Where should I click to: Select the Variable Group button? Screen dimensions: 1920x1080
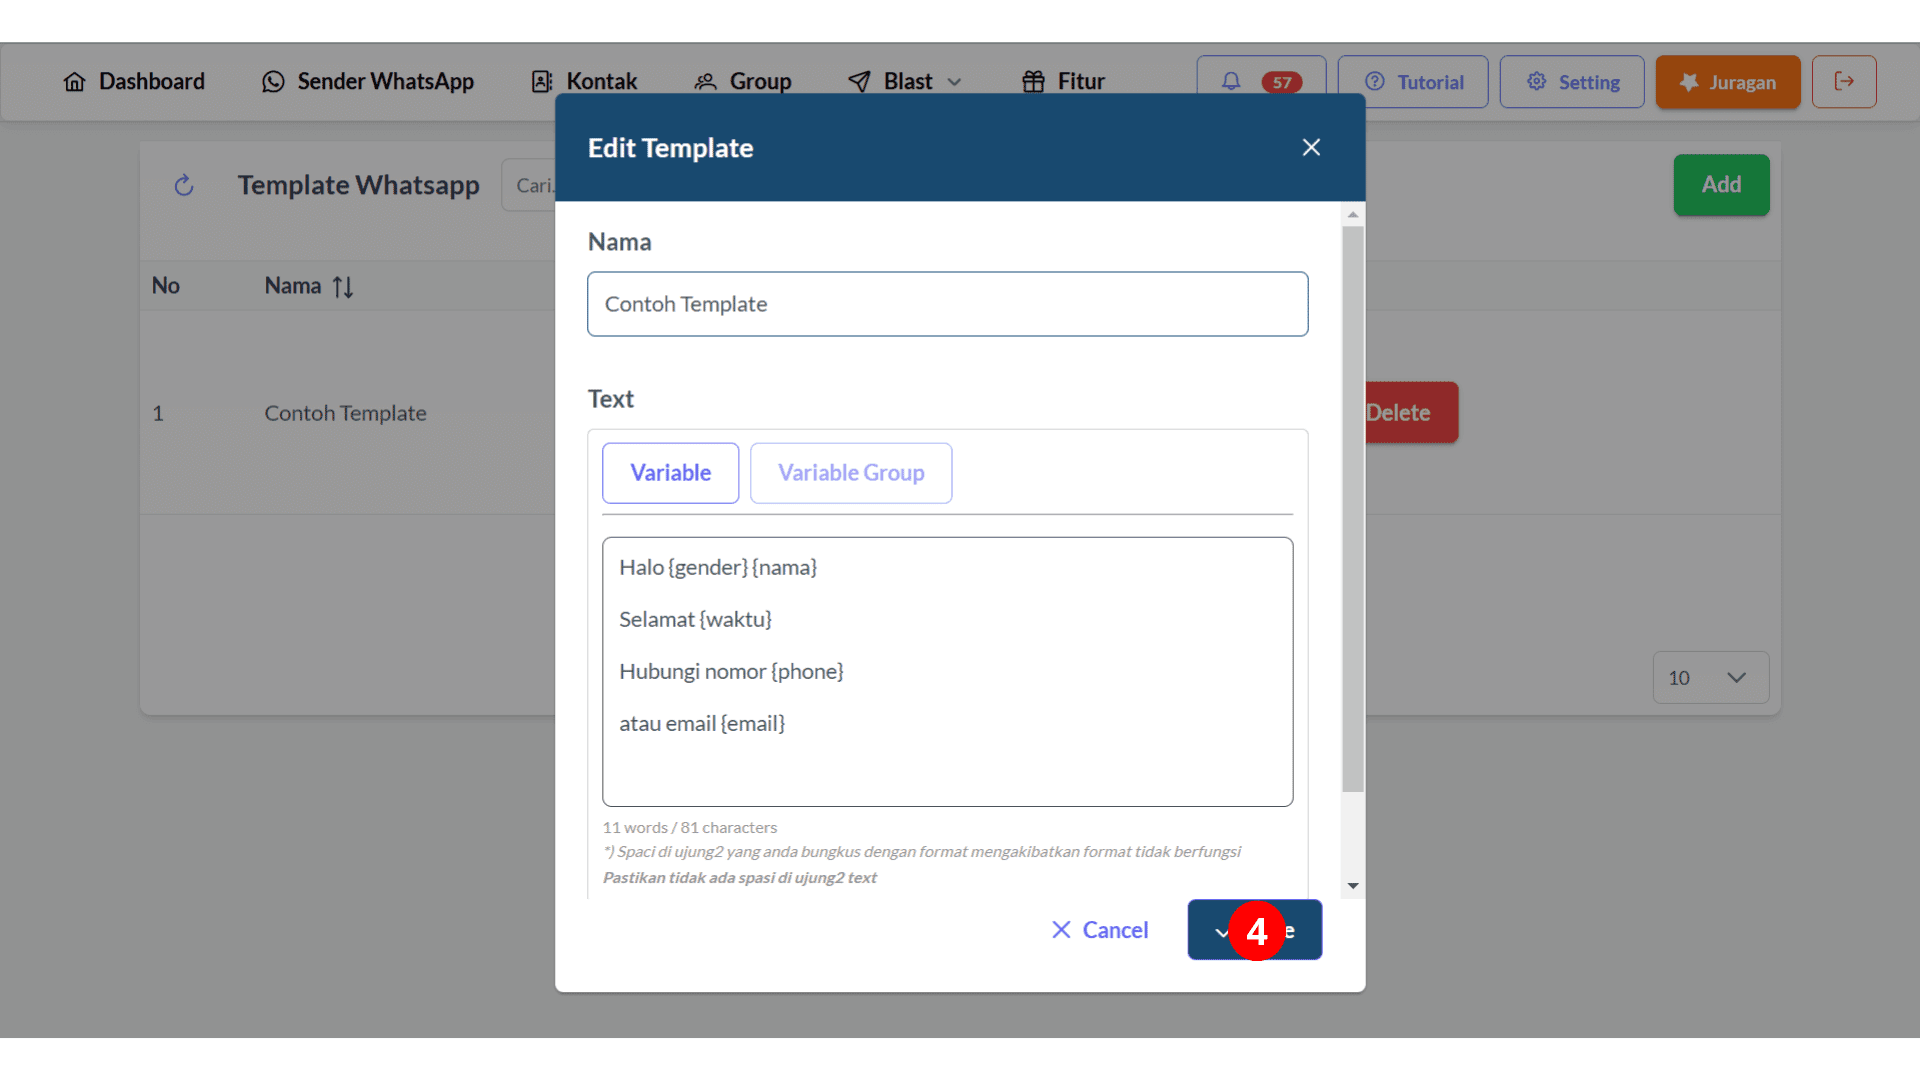click(x=851, y=472)
